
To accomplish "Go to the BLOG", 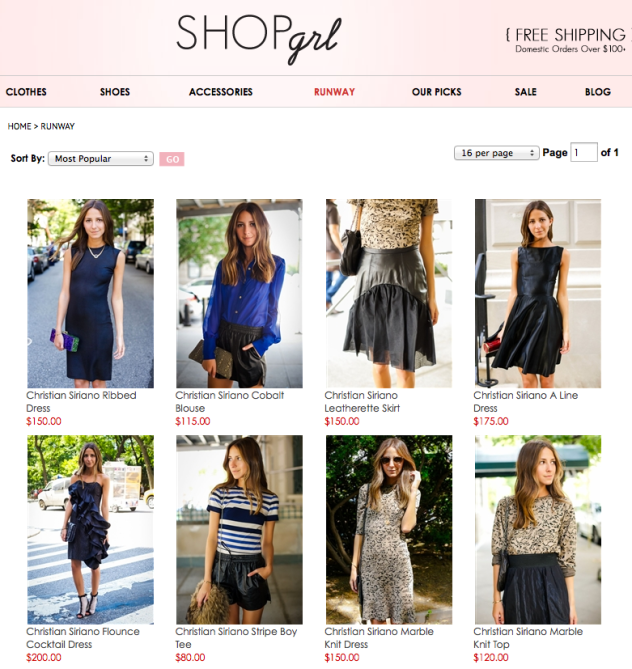I will coord(597,92).
